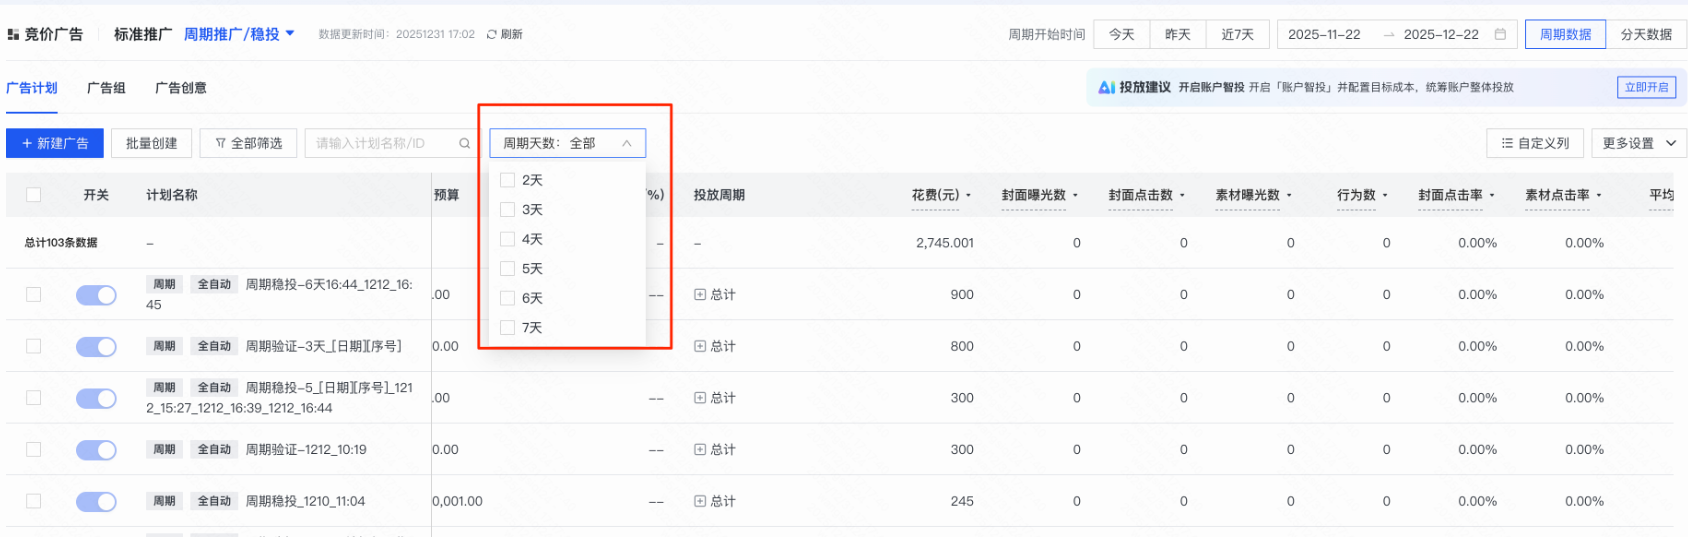Select 今天 quick range

tap(1121, 34)
